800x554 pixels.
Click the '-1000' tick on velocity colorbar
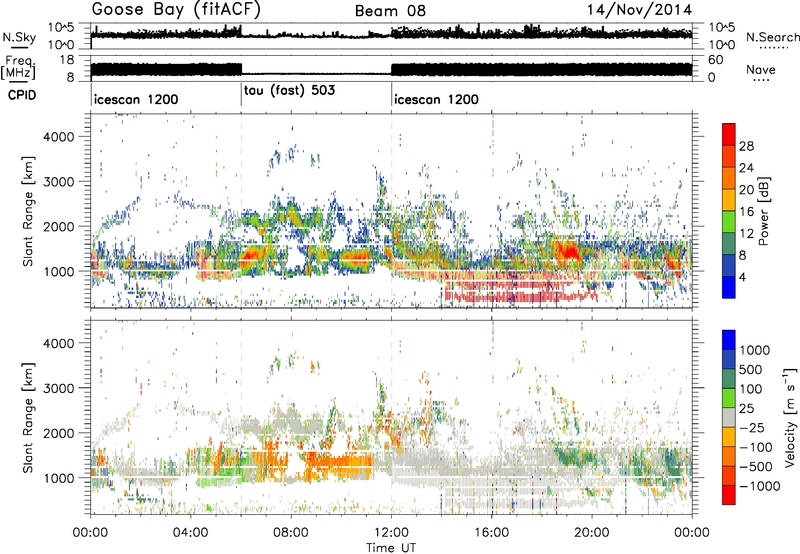pyautogui.click(x=760, y=486)
